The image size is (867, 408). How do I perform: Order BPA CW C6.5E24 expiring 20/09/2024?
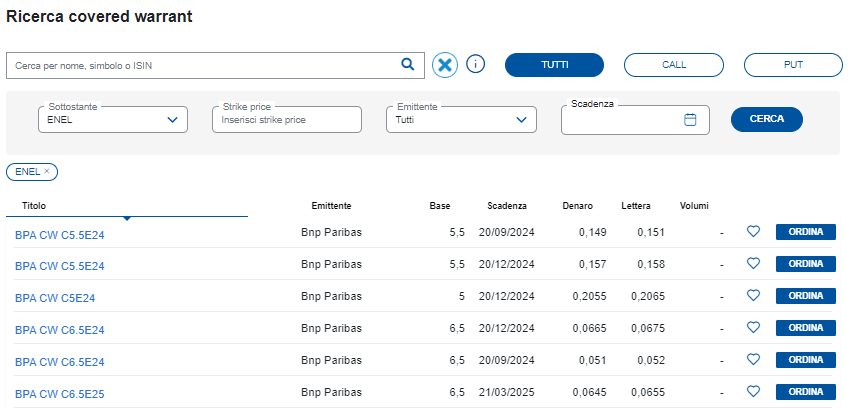[806, 360]
